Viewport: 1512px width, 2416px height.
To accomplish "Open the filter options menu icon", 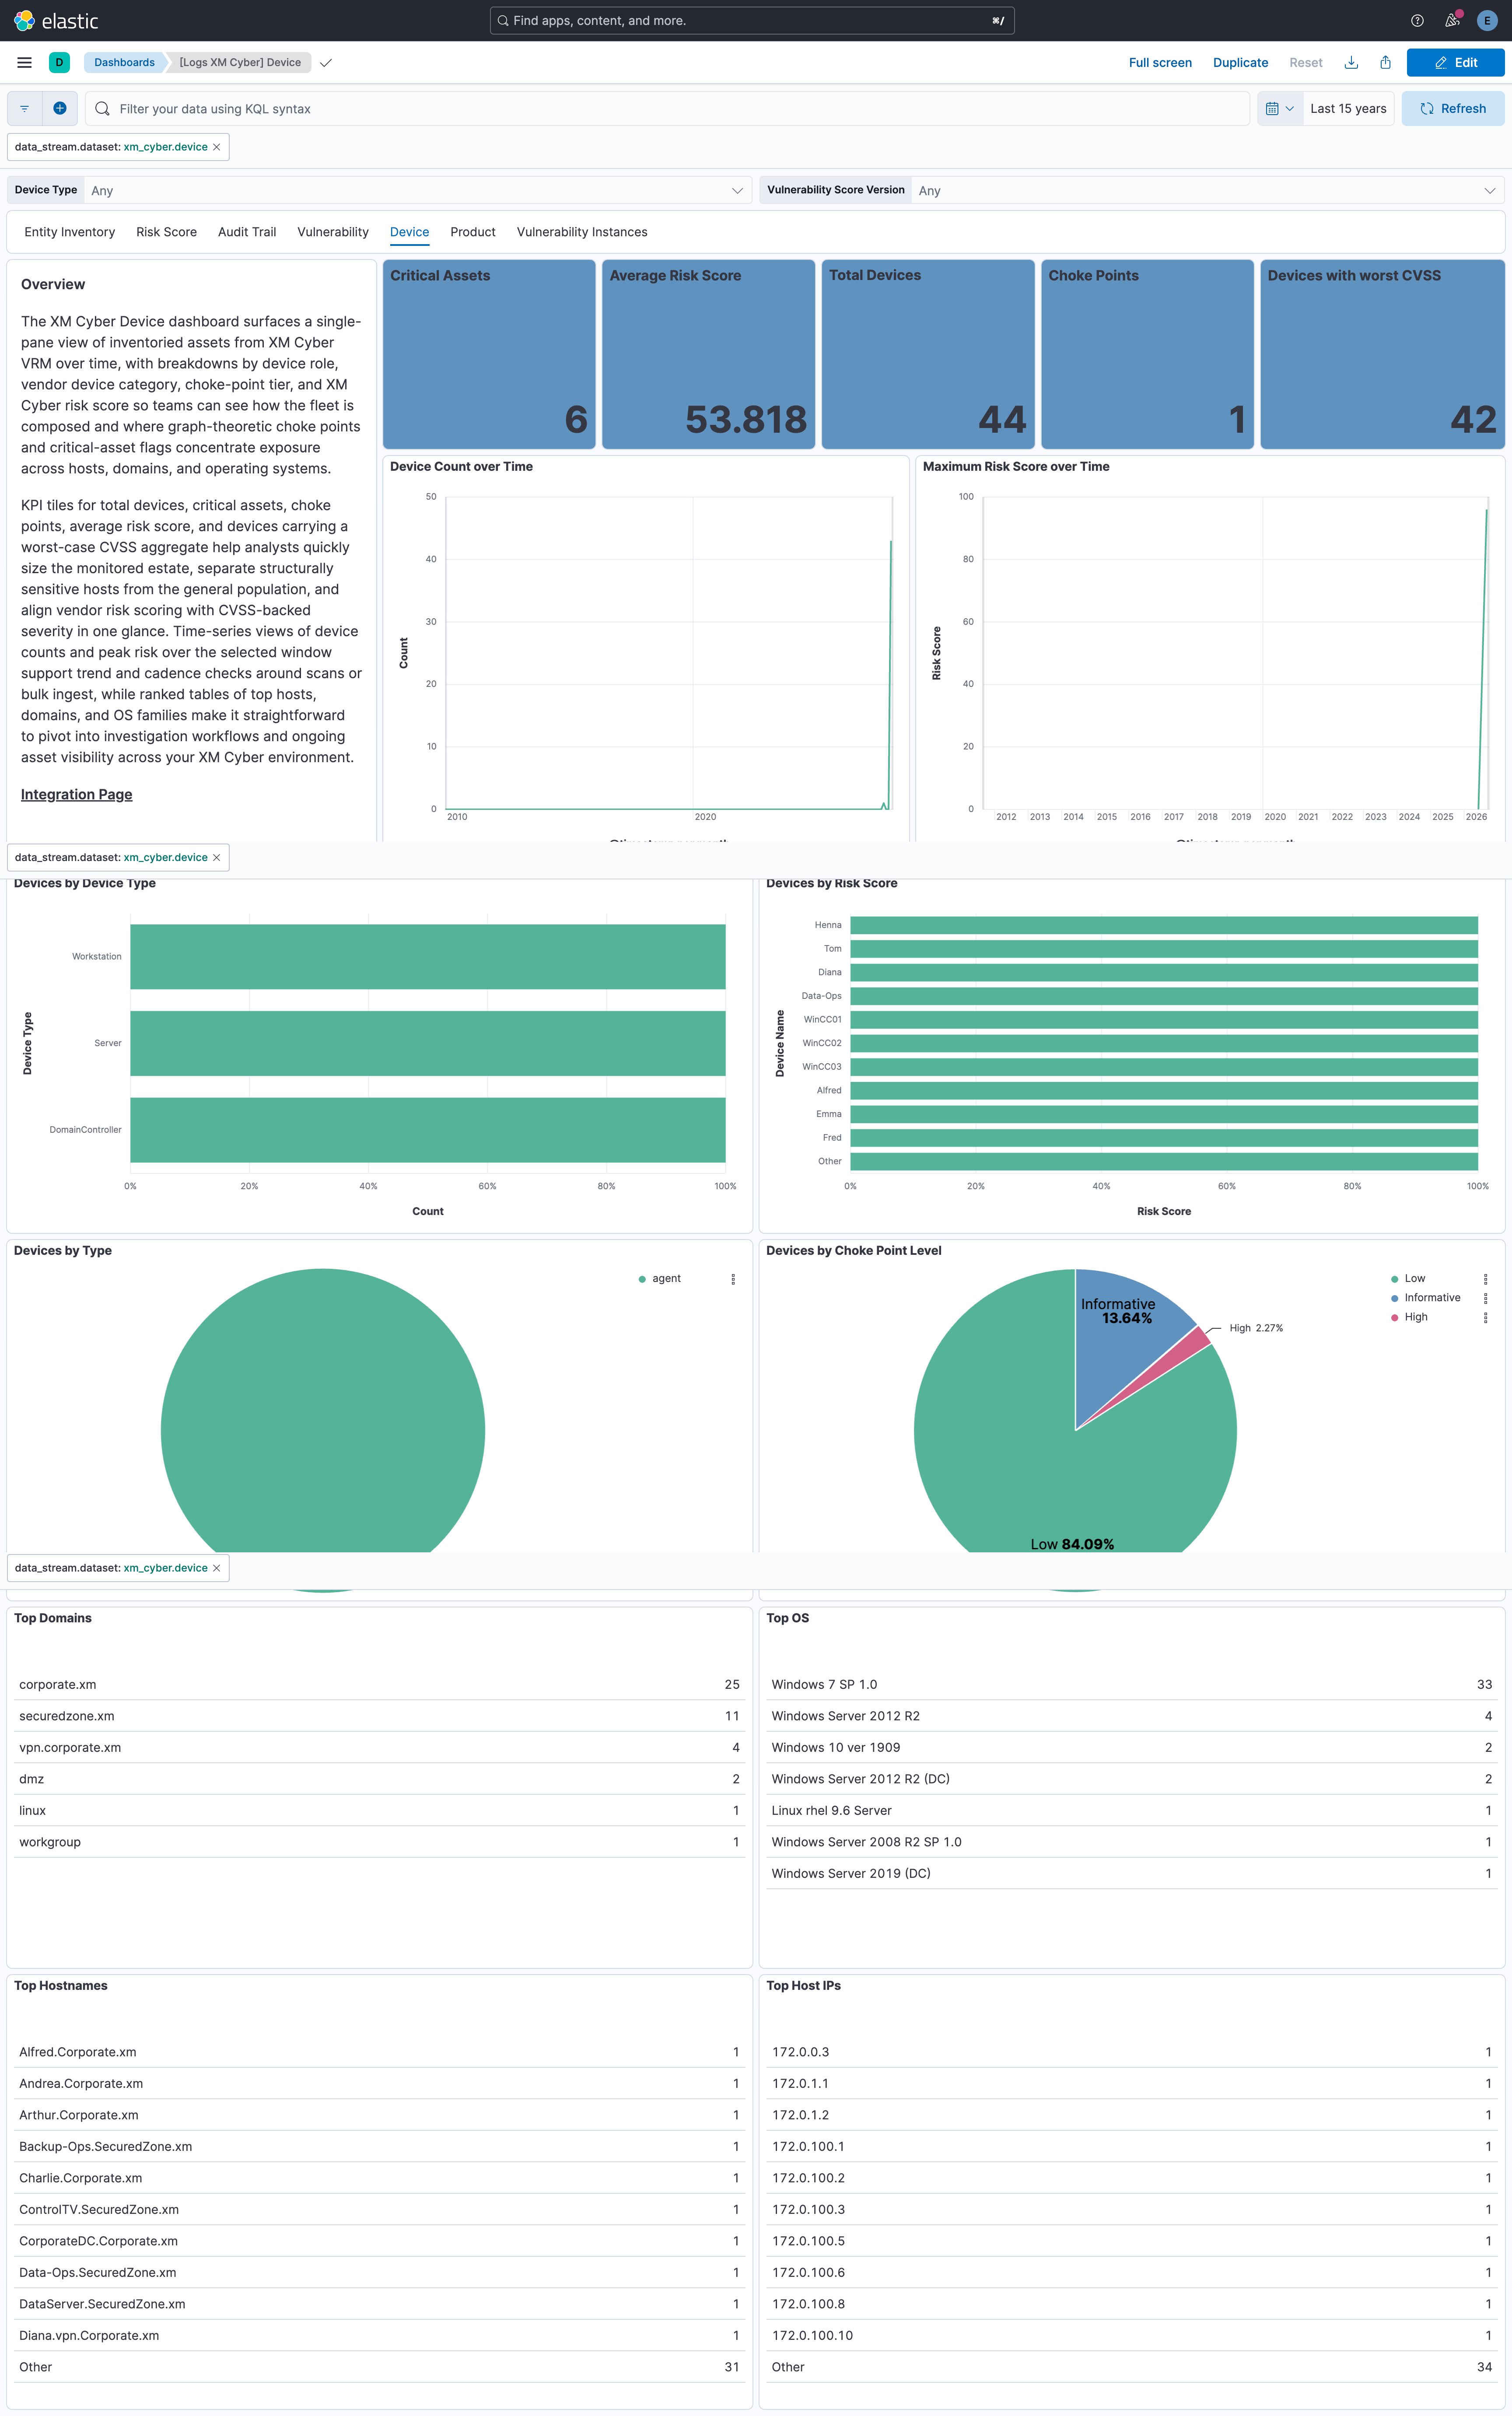I will pos(25,108).
